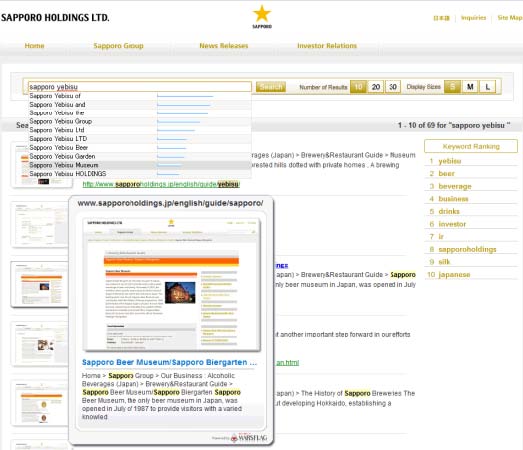
Task: Click the SAPPORO HOLDINGS LTD. header title
Action: coord(55,18)
